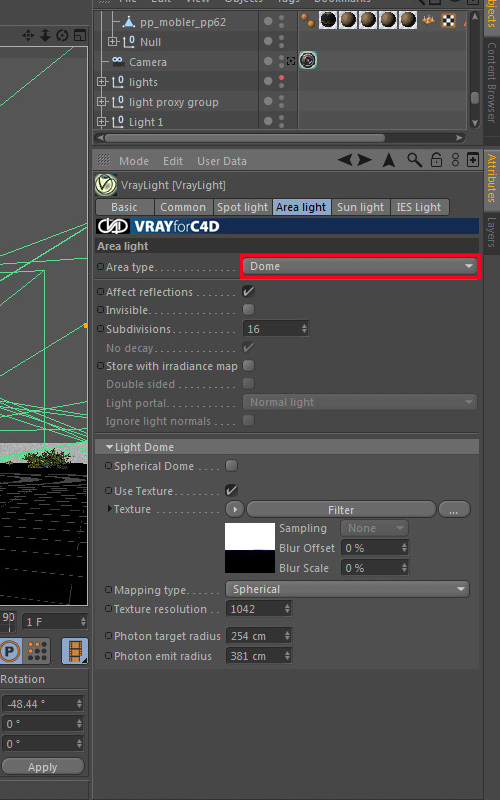Click the Apply button
The image size is (500, 800).
(43, 767)
